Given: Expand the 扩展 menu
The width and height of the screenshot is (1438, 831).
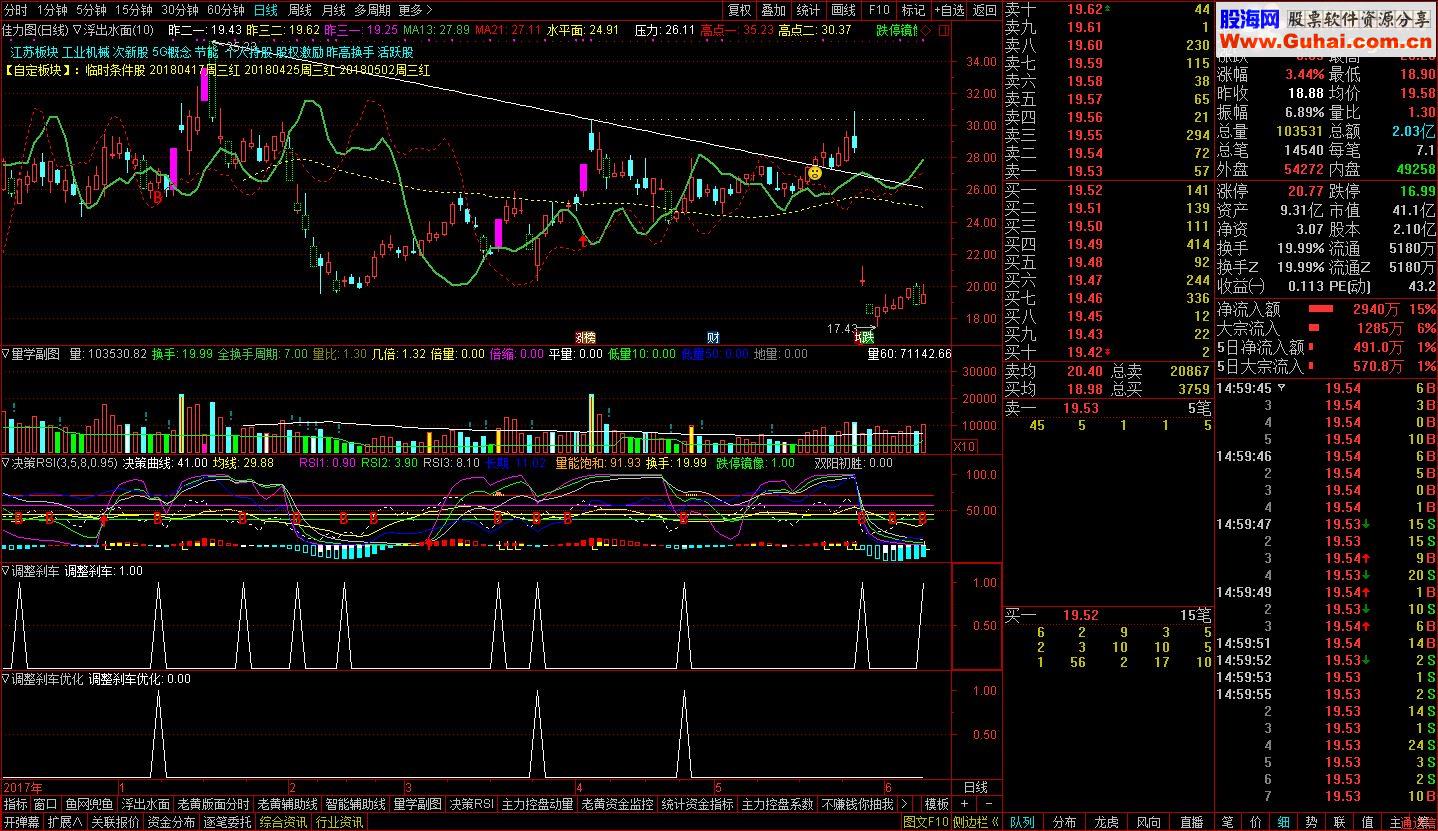Looking at the screenshot, I should [64, 822].
